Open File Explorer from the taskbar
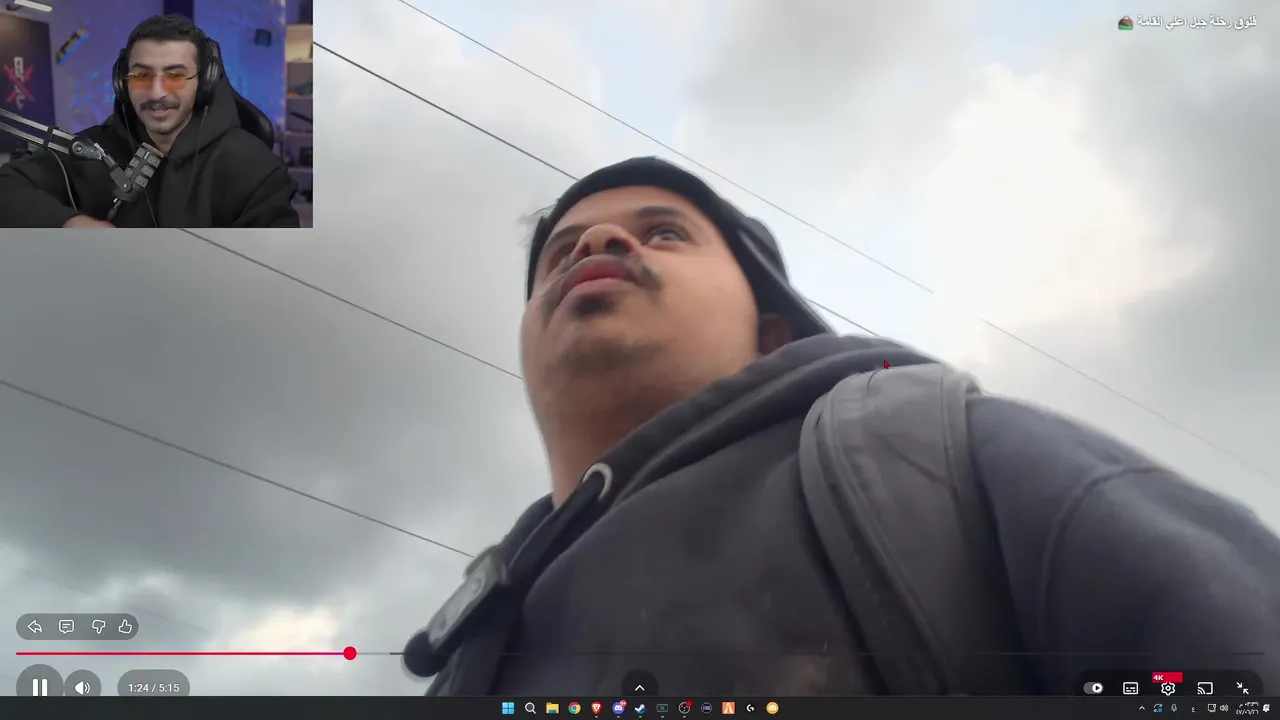The width and height of the screenshot is (1280, 720). coord(552,708)
